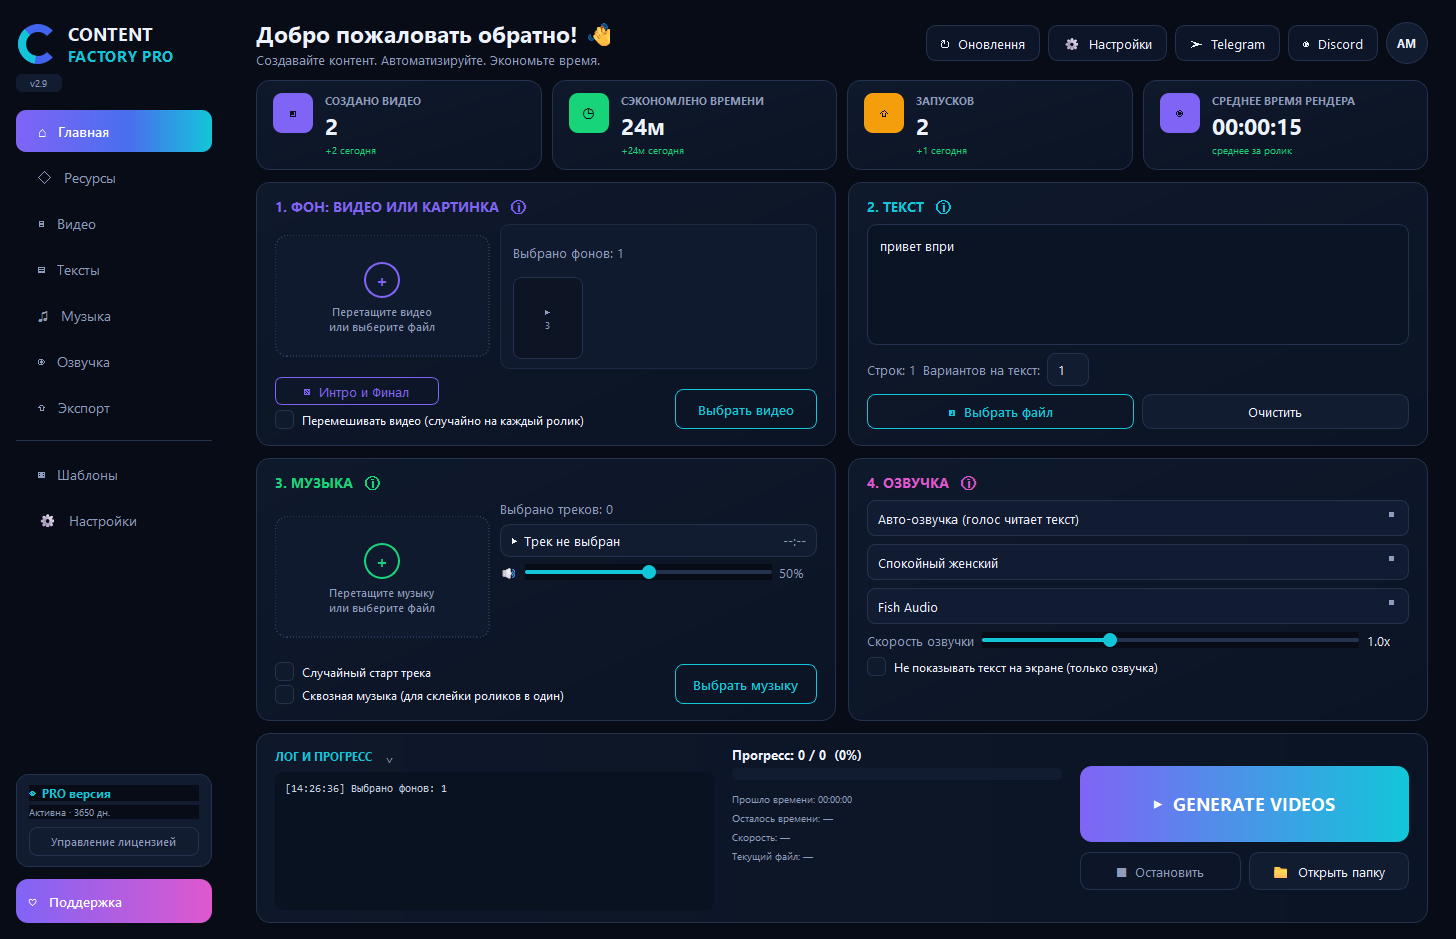Click the gear icon in top Настройки button

[x=1072, y=44]
